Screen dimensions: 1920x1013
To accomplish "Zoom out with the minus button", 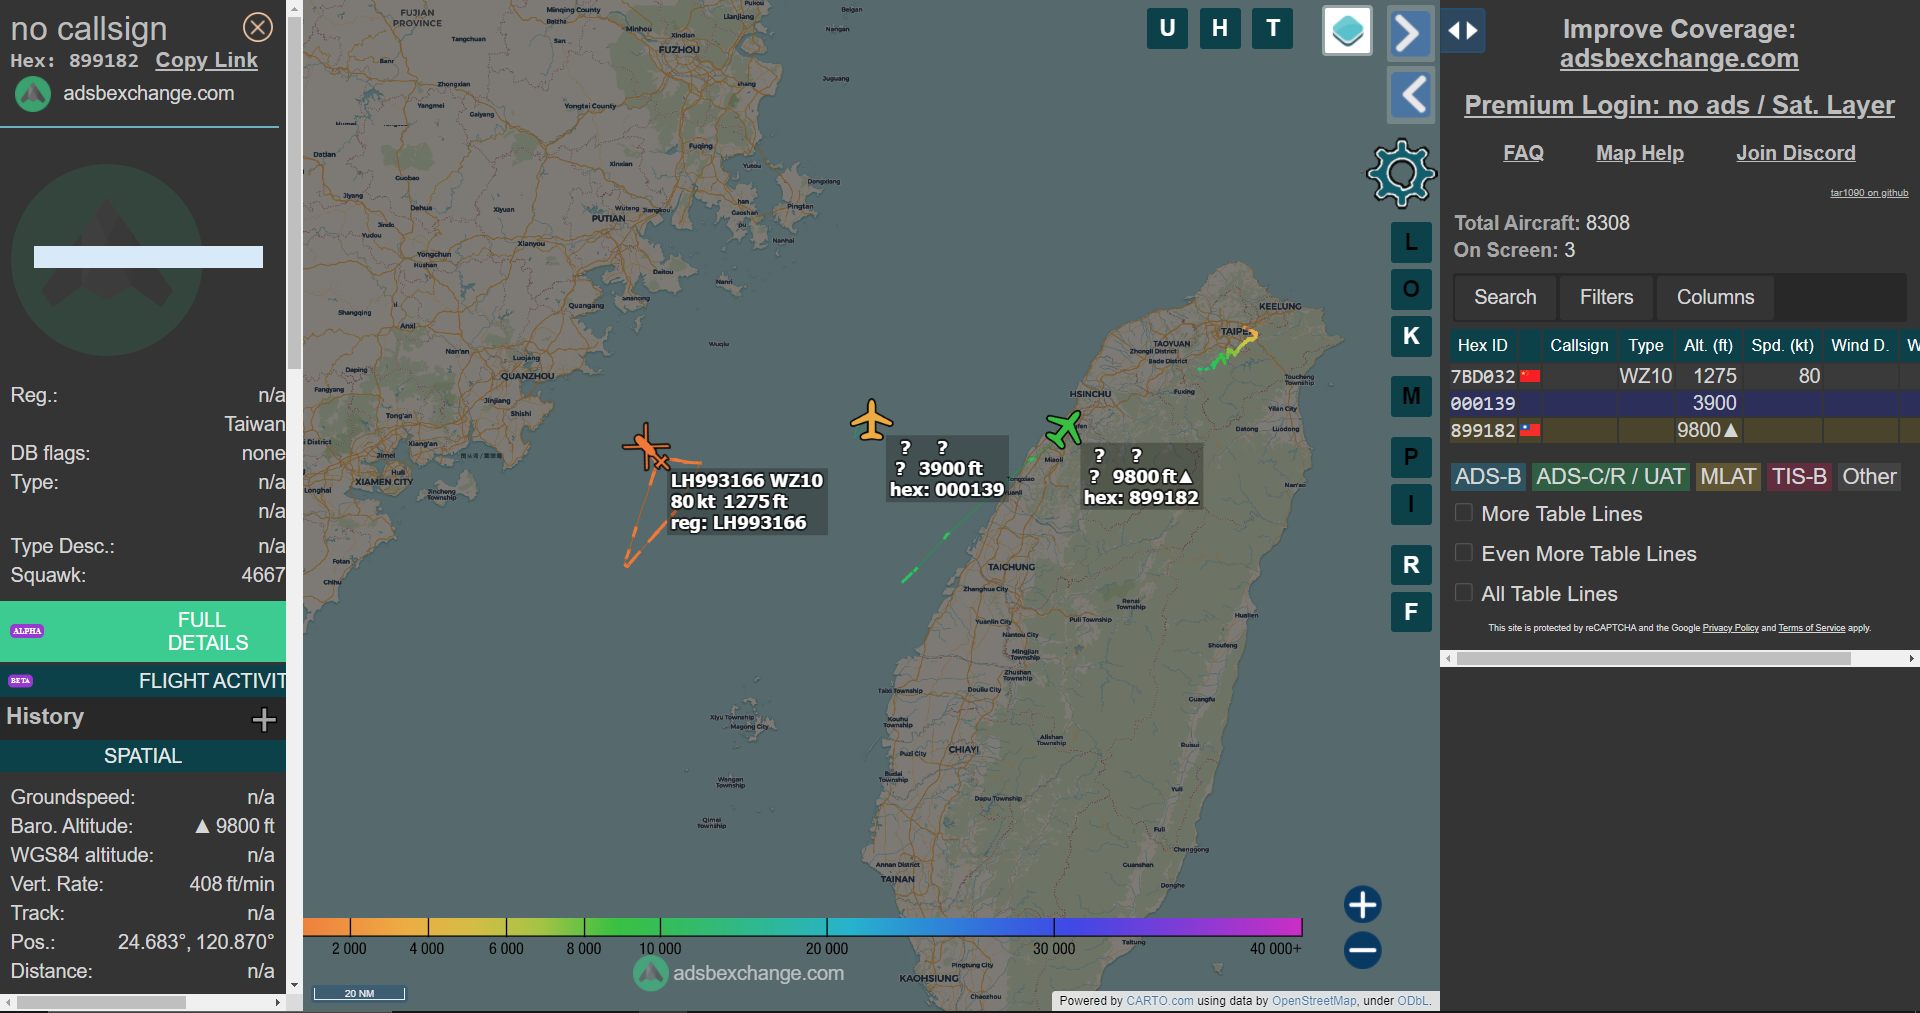I will (x=1362, y=950).
